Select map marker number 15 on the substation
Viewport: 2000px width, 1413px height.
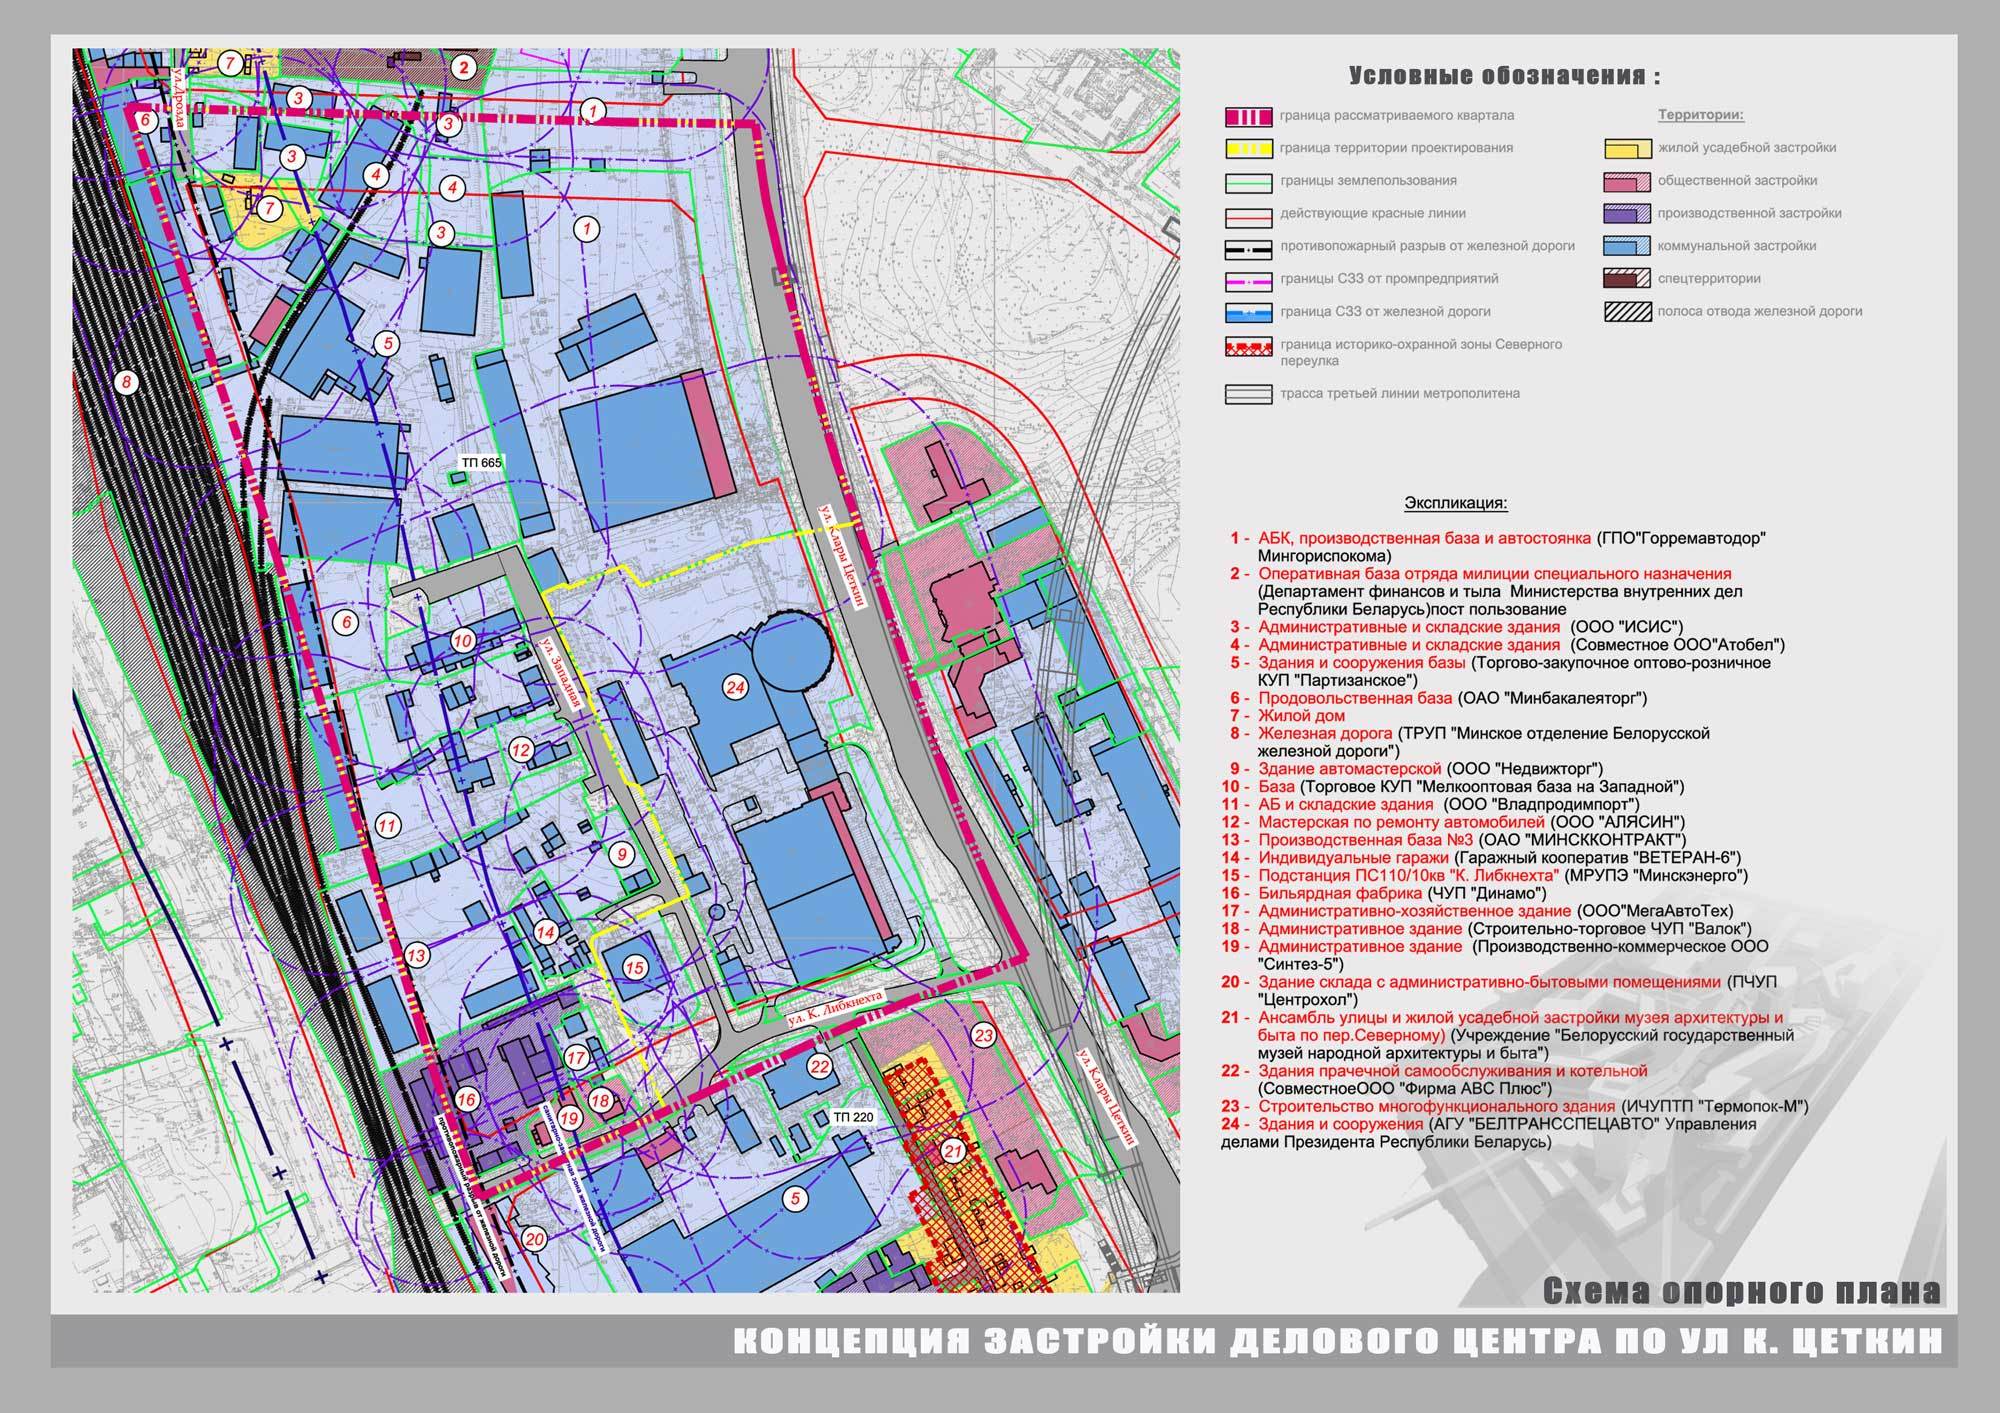coord(635,968)
